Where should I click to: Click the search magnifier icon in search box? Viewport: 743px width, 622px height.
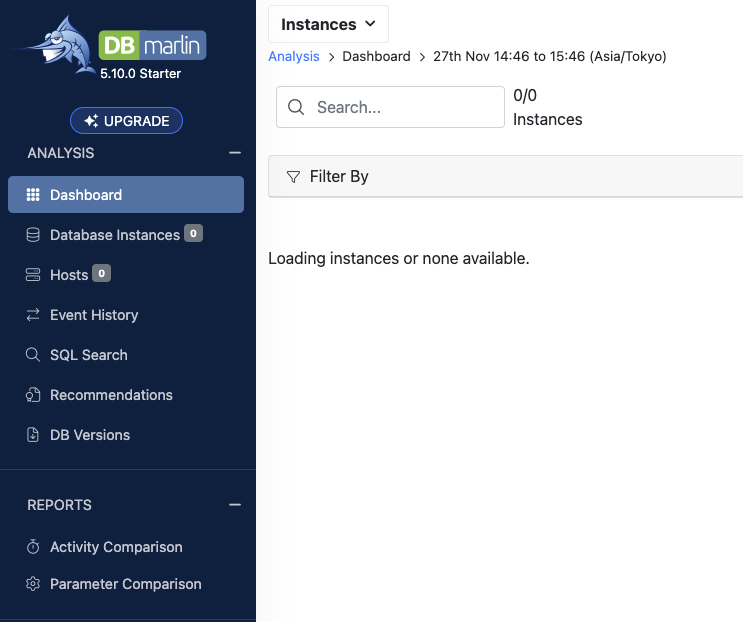[x=296, y=107]
